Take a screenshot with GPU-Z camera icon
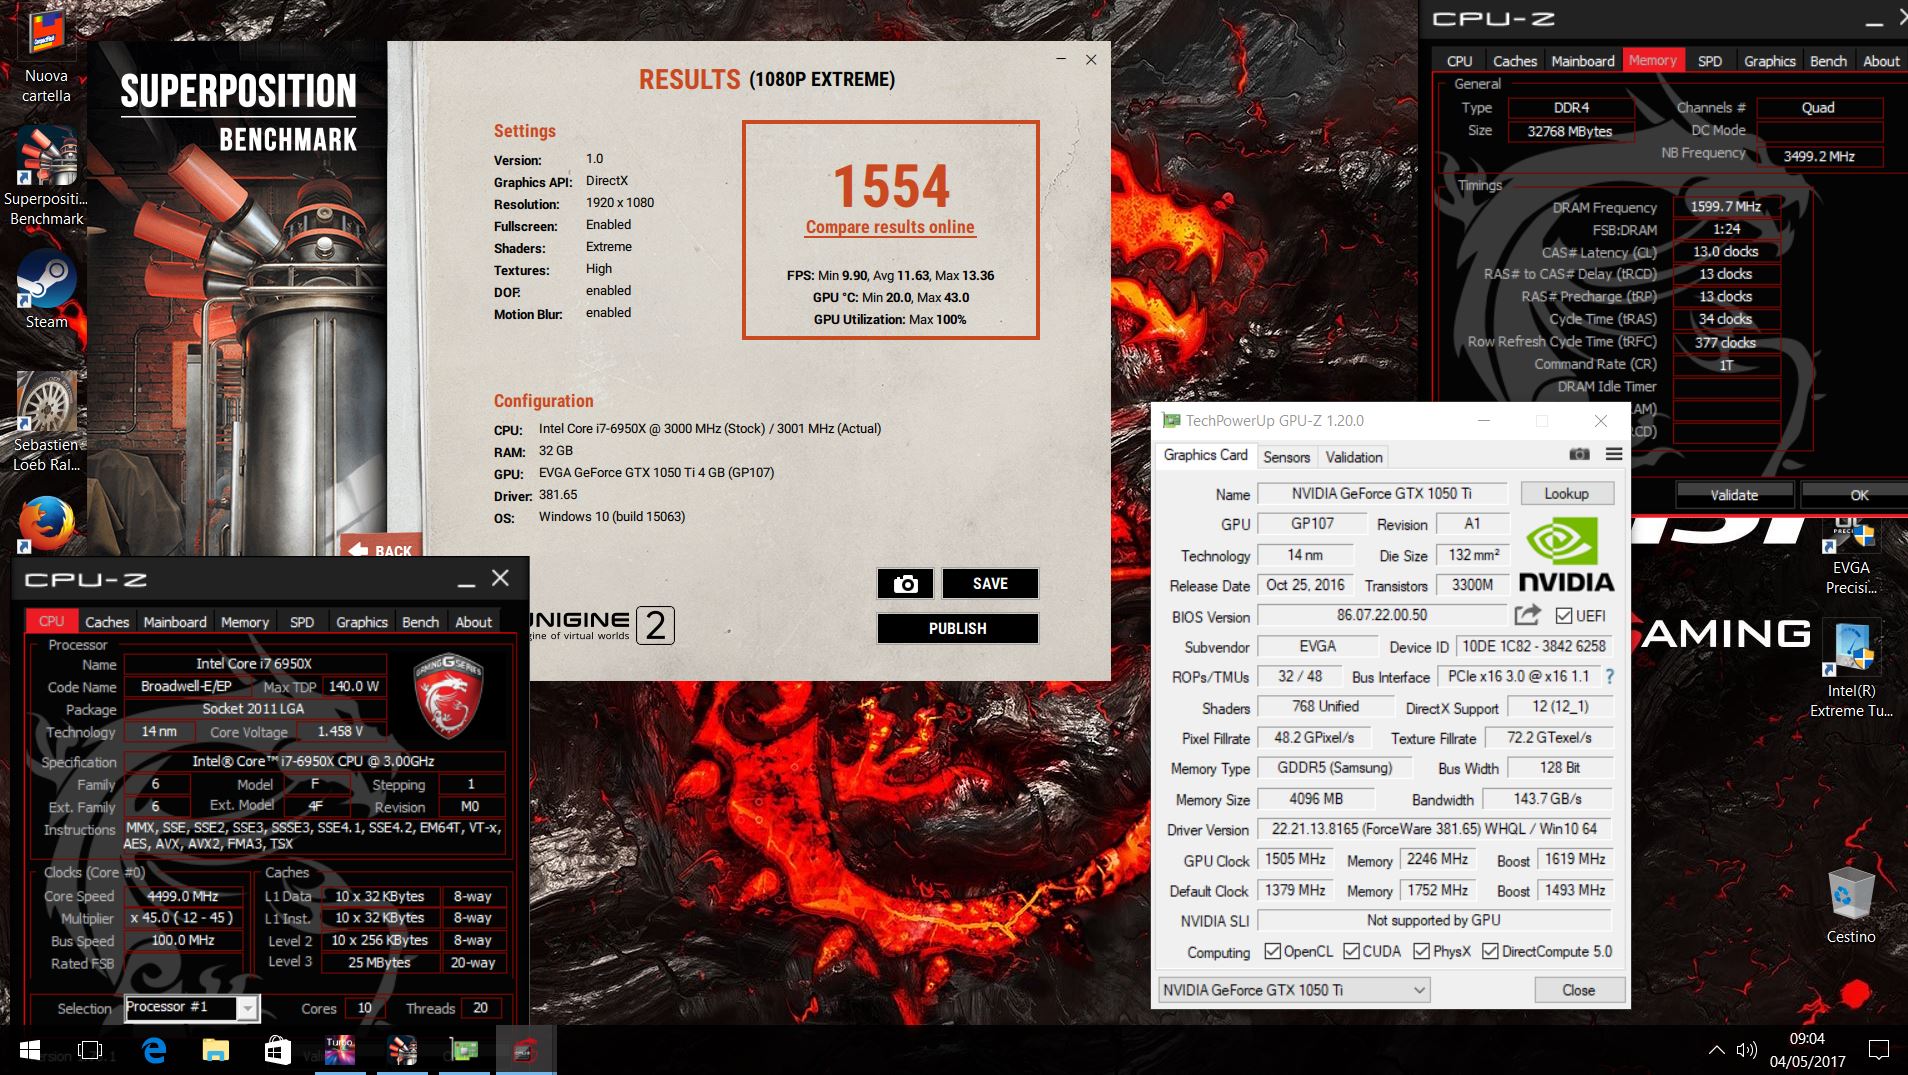The image size is (1908, 1075). click(1579, 455)
